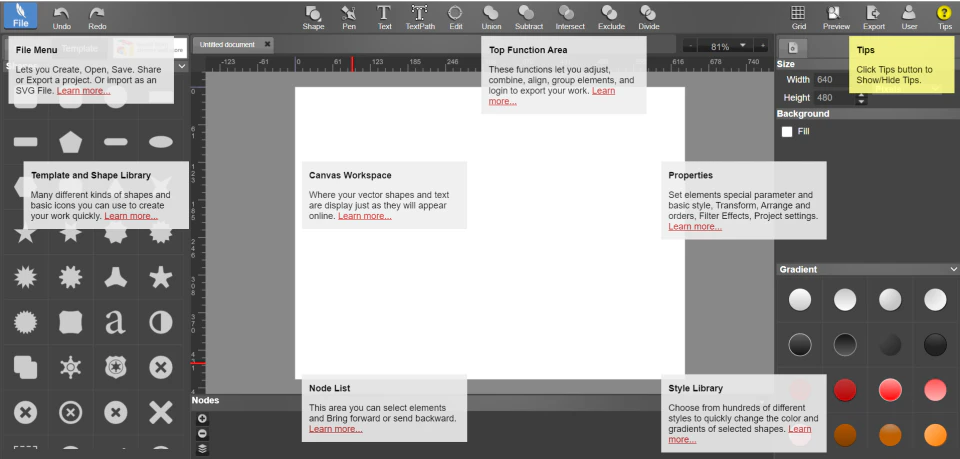Click the Height input field
960x459 pixels.
[x=834, y=97]
